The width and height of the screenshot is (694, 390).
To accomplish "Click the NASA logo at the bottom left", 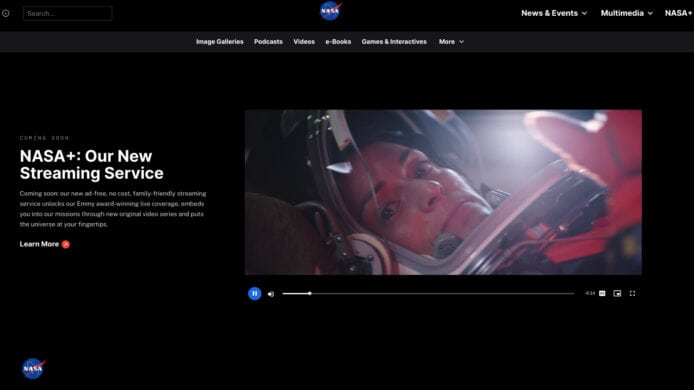I will 34,368.
